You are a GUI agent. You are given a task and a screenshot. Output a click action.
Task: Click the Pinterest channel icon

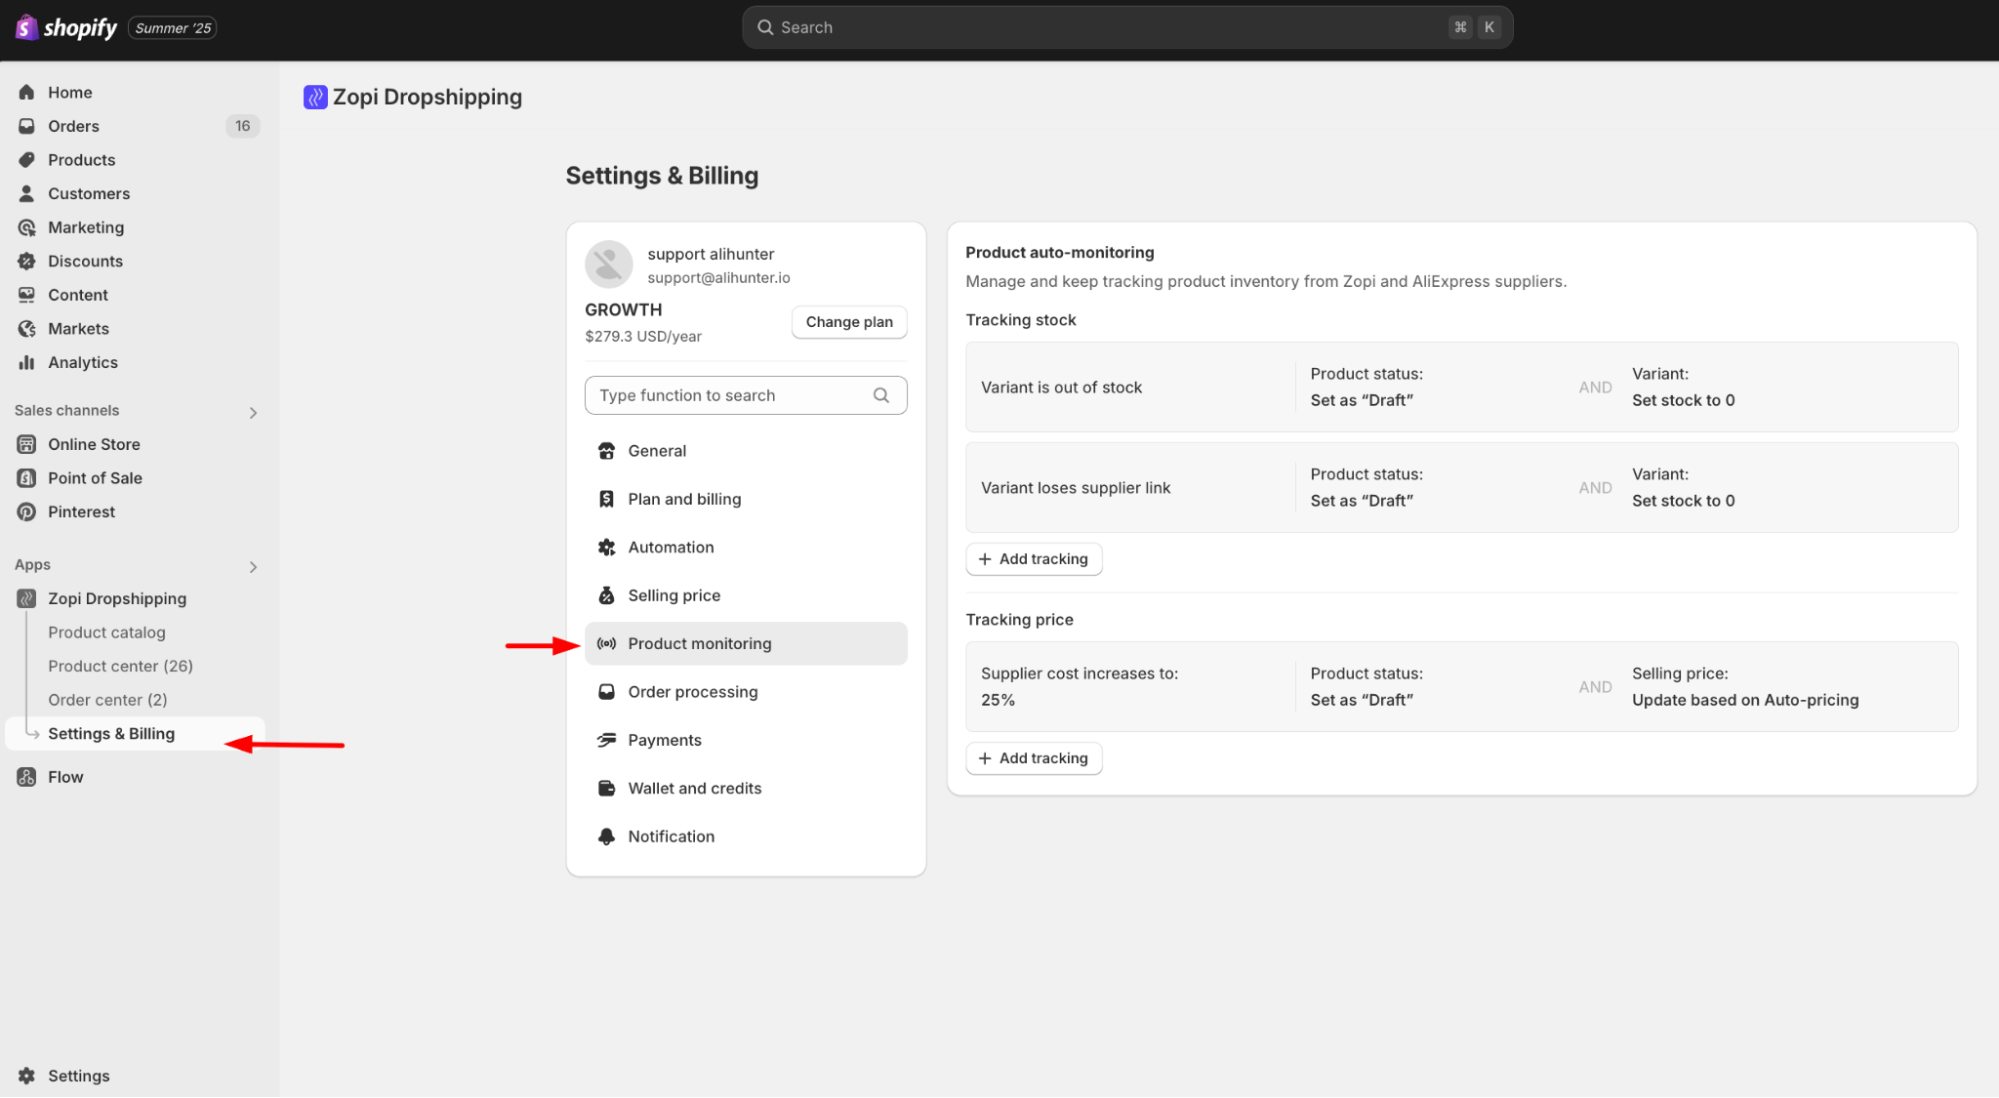[x=27, y=512]
